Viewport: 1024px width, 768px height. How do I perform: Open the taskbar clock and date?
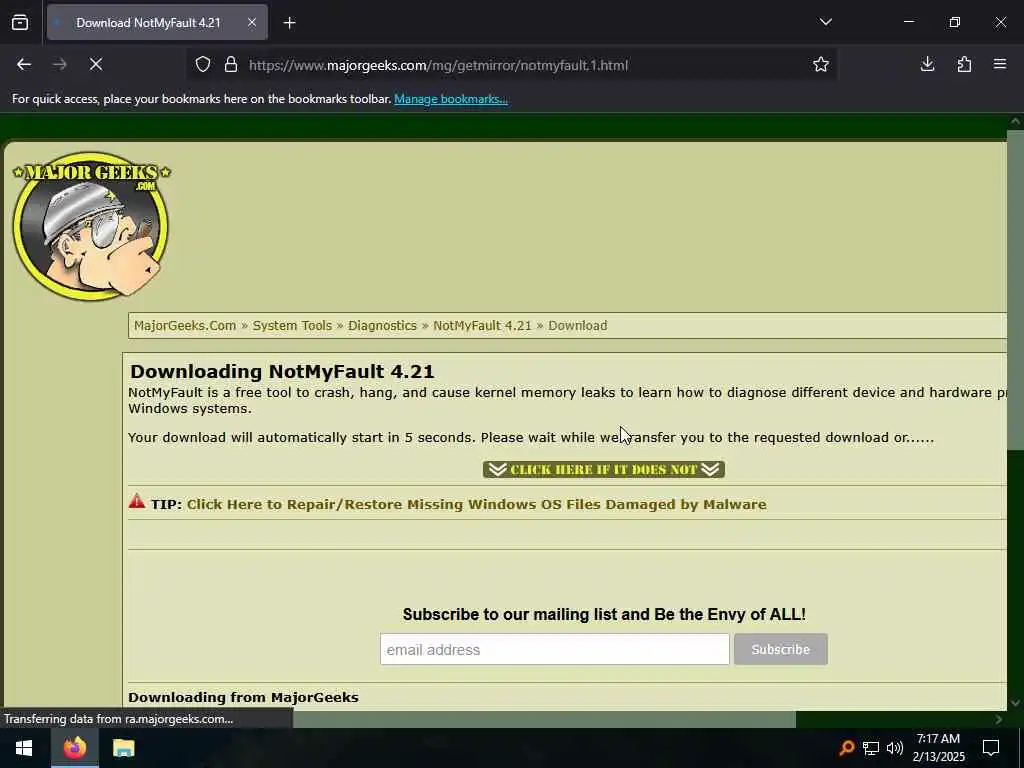[938, 748]
